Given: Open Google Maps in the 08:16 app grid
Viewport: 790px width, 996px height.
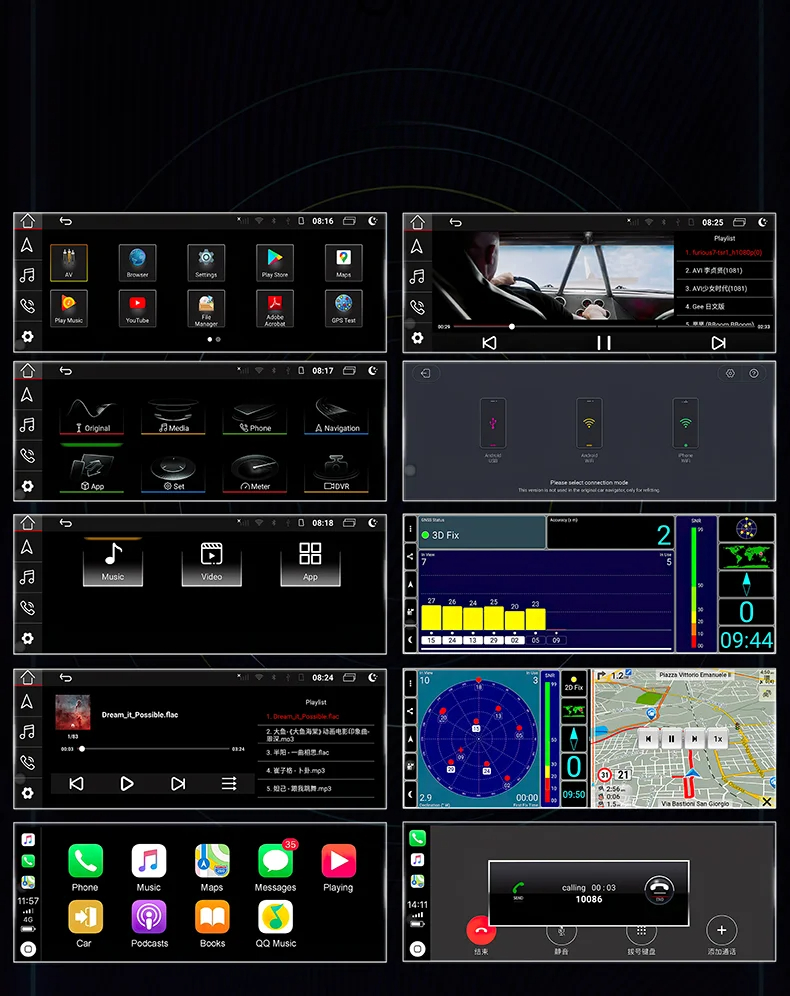Looking at the screenshot, I should click(344, 262).
